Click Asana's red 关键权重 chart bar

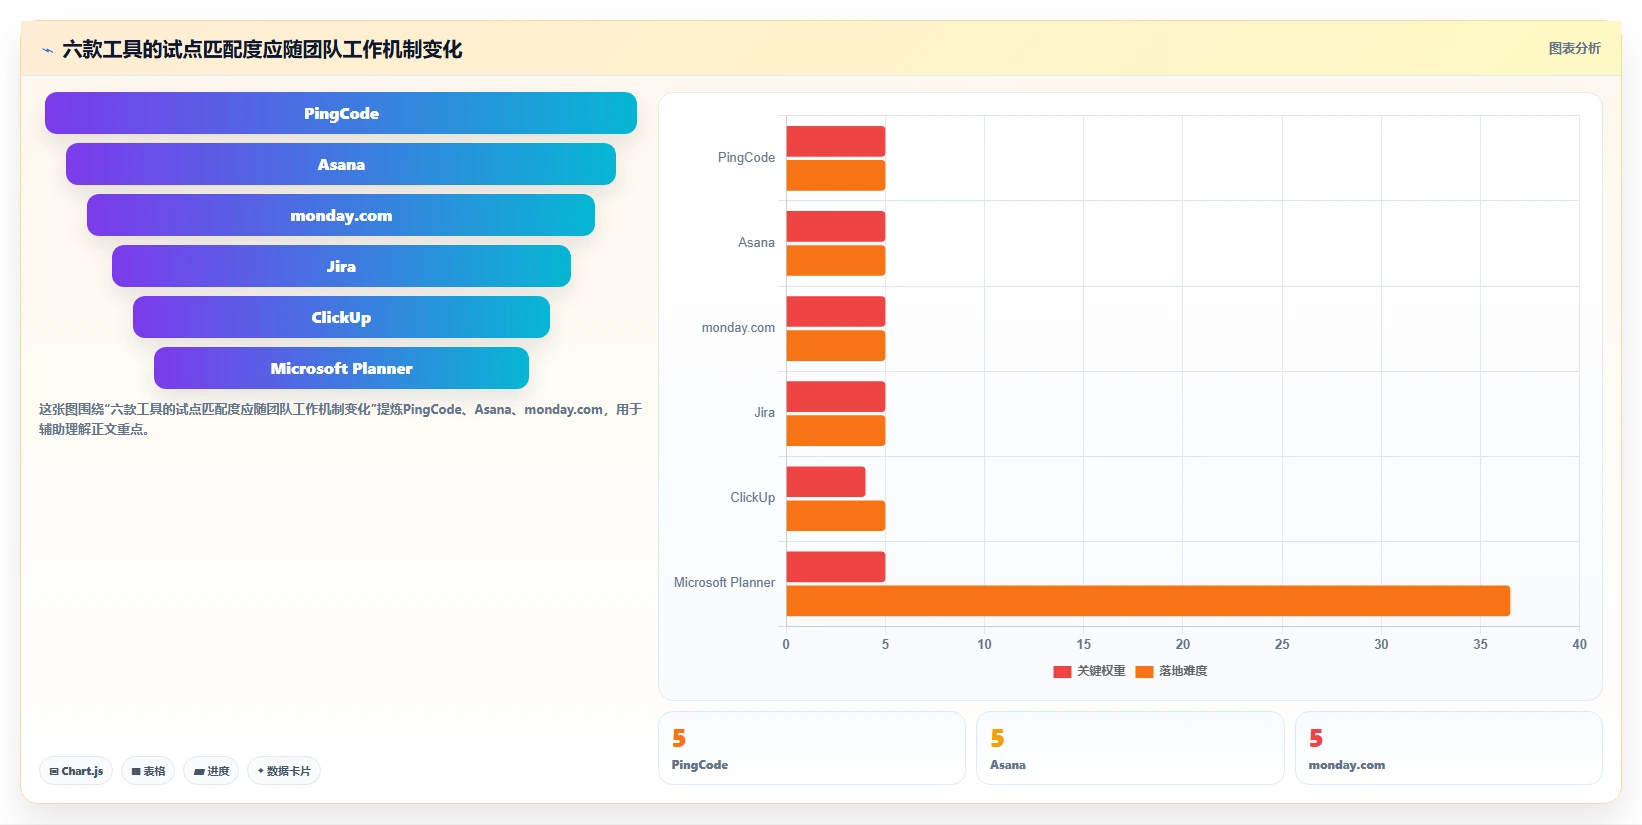[x=836, y=226]
